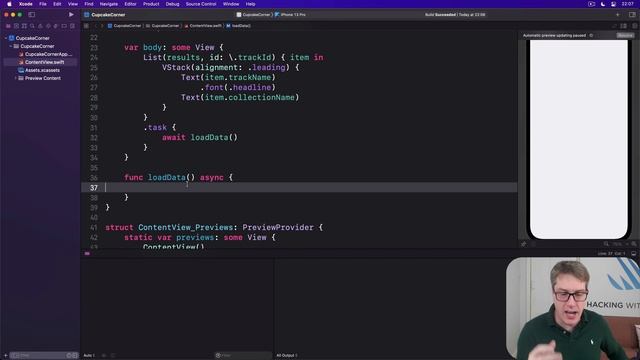Open the Window menu

point(231,4)
